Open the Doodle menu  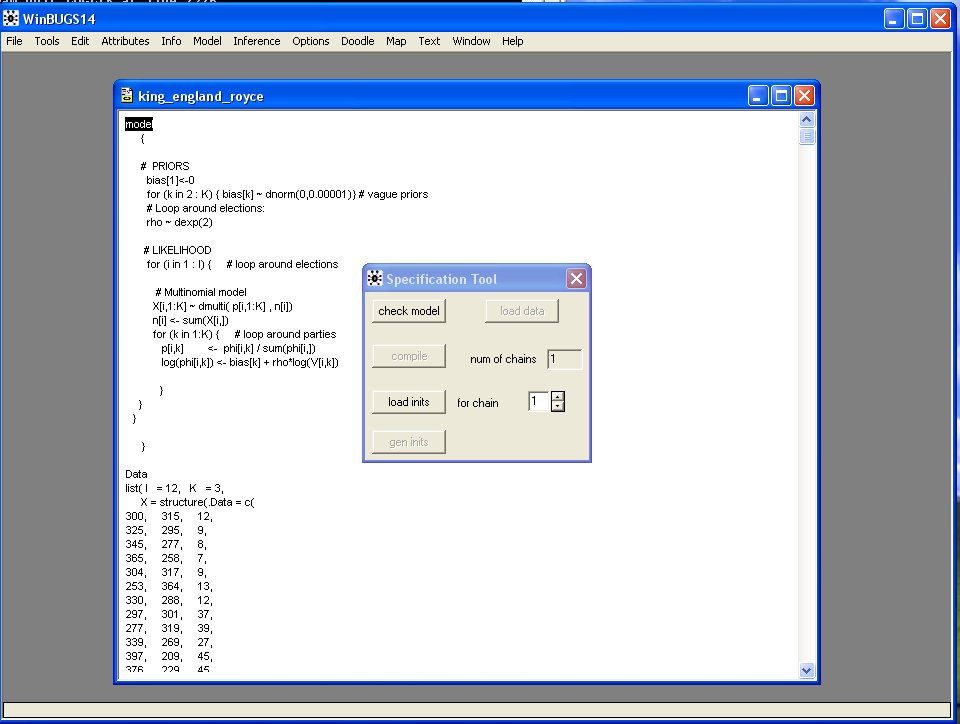(357, 41)
